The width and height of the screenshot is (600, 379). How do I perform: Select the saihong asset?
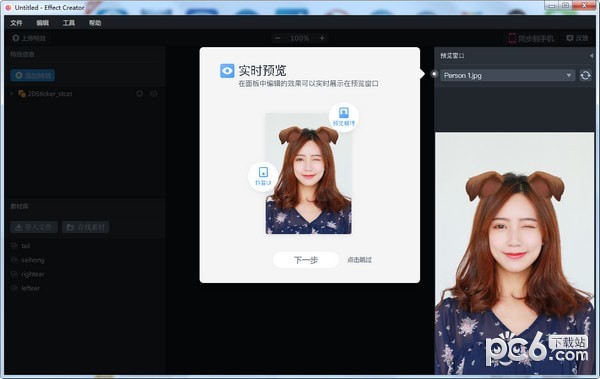(x=33, y=260)
